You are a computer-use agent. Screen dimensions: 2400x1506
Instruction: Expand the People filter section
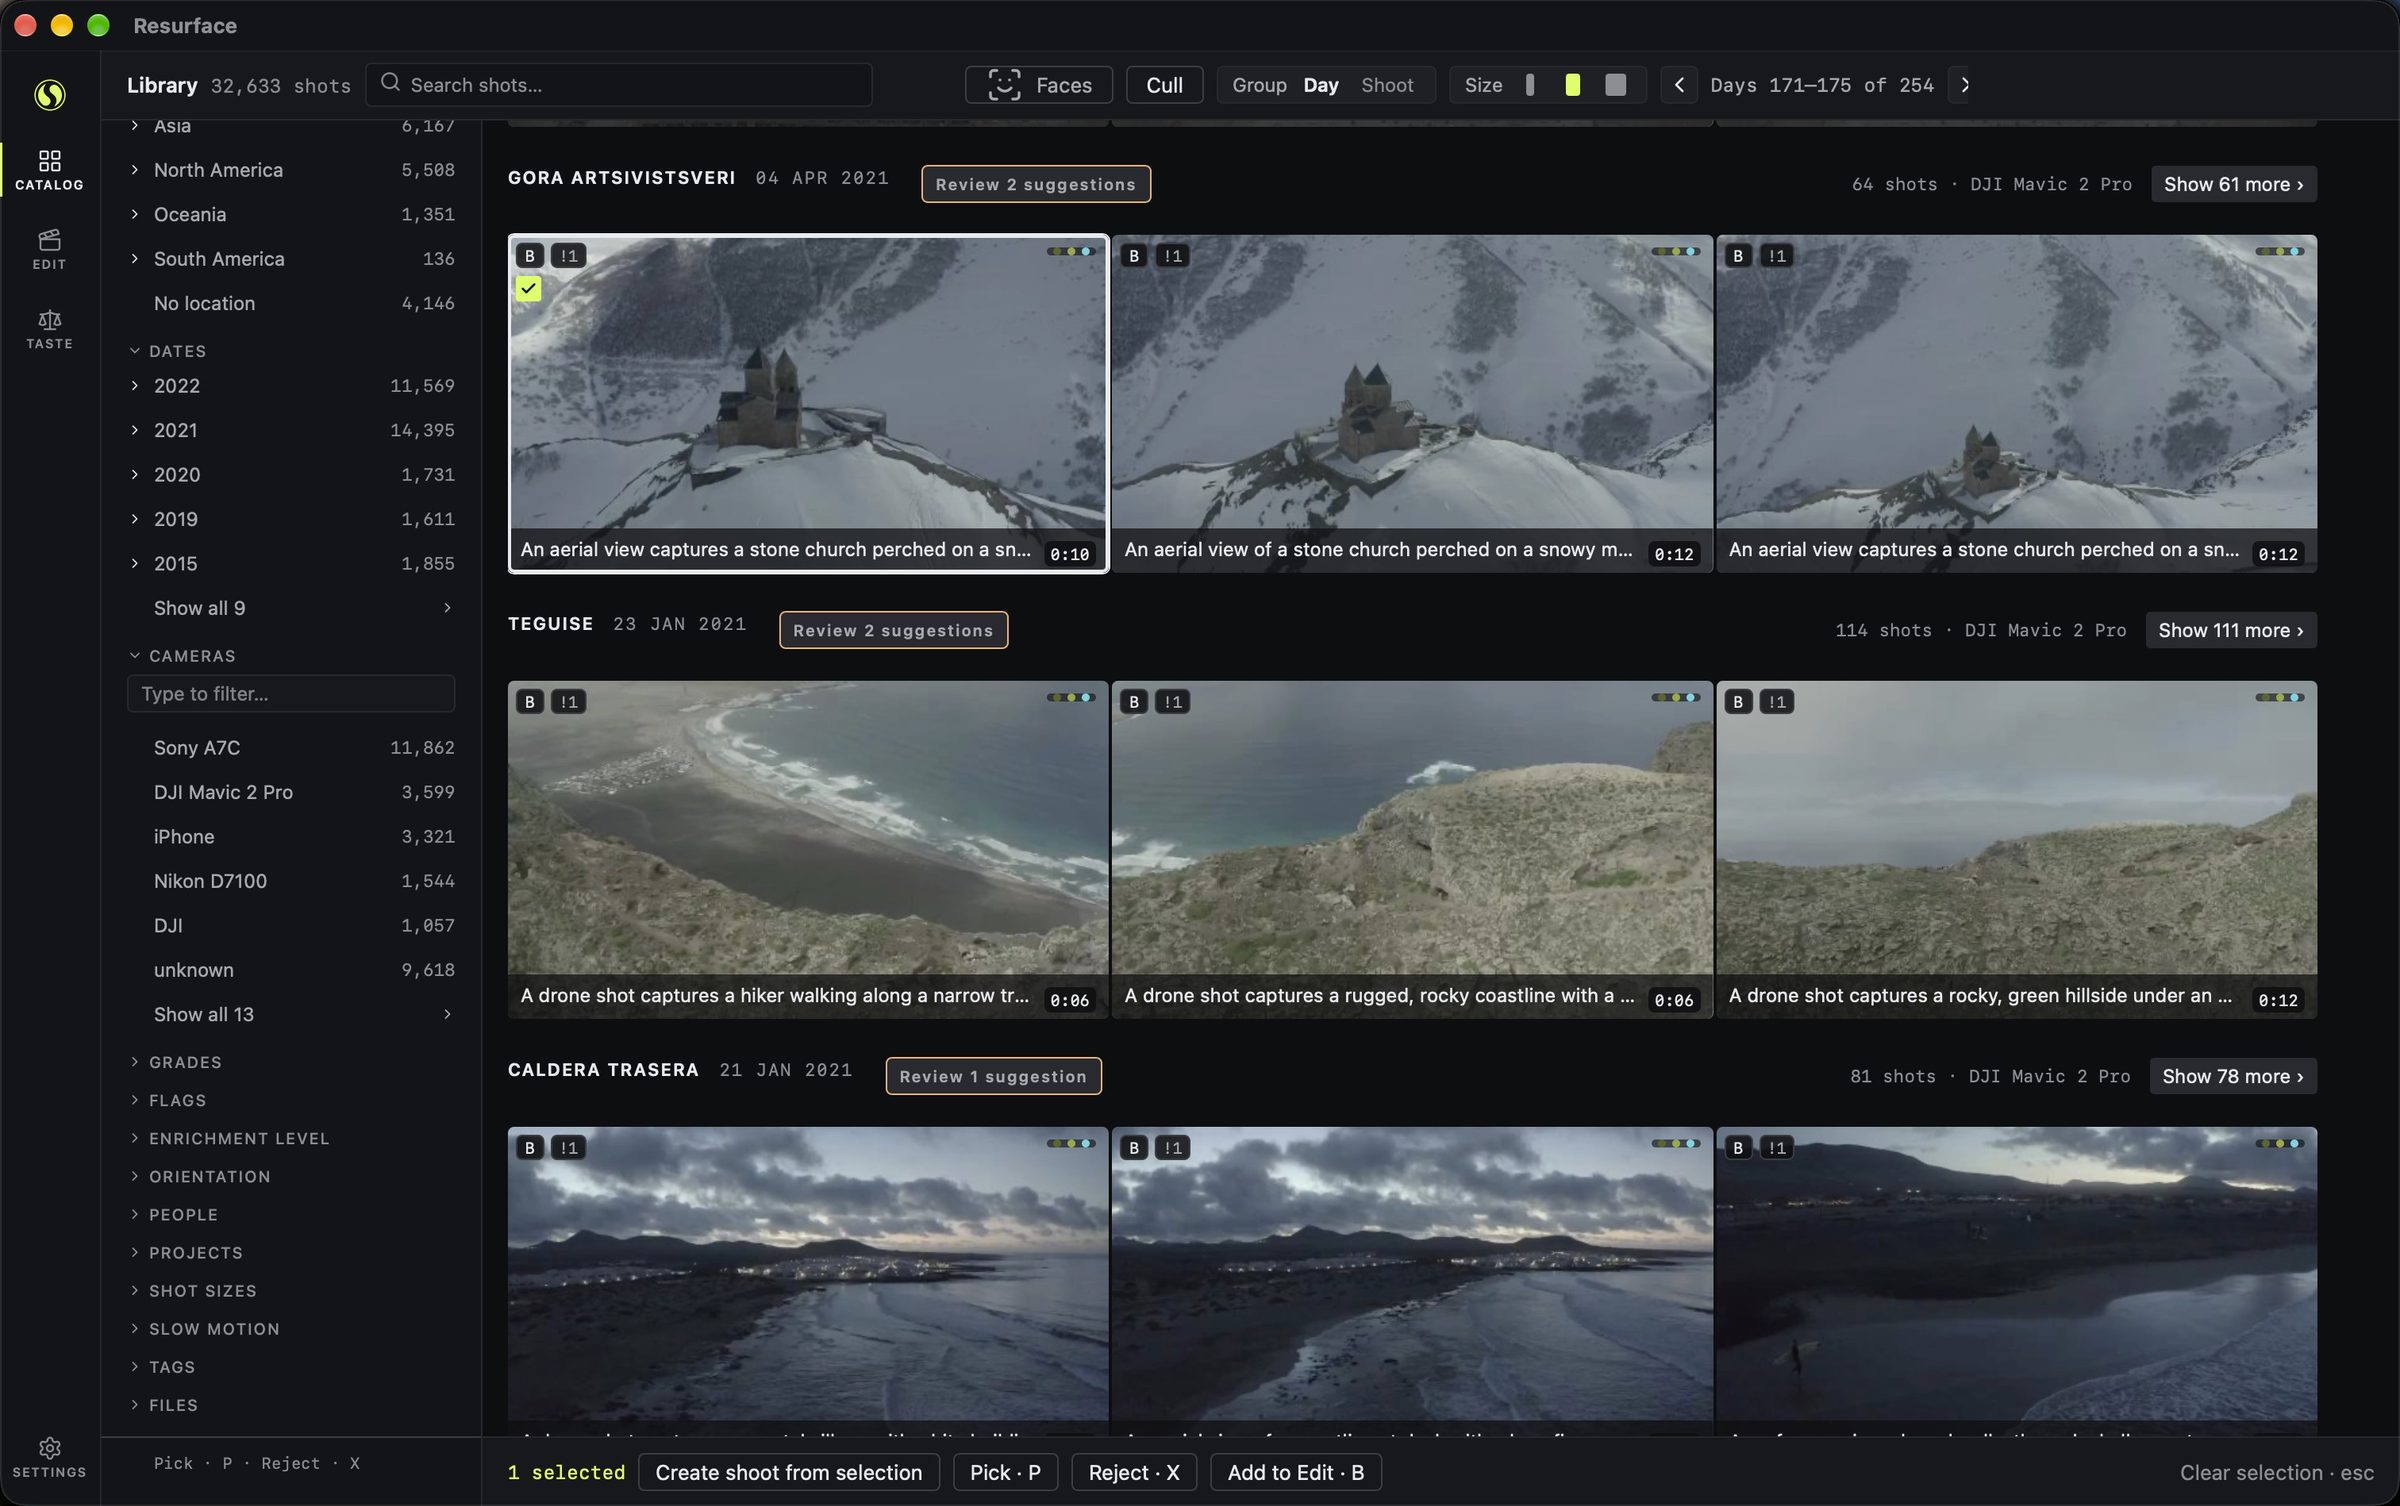click(x=174, y=1215)
